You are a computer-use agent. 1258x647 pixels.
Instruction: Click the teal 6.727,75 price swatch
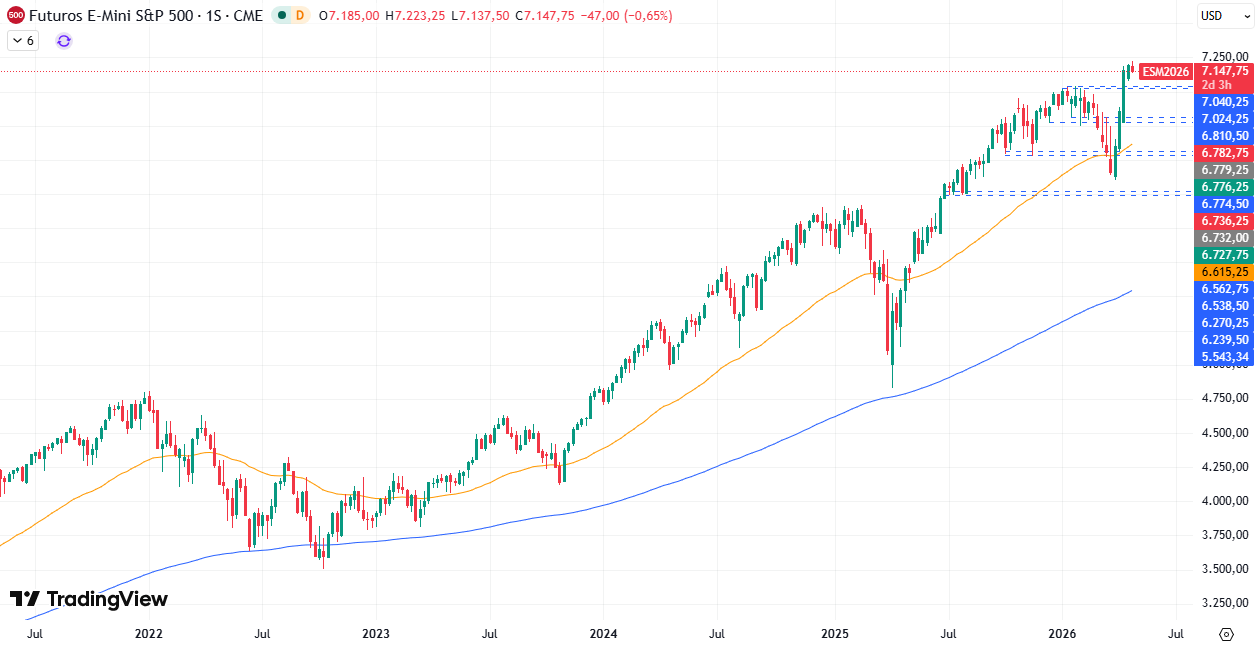(1224, 254)
